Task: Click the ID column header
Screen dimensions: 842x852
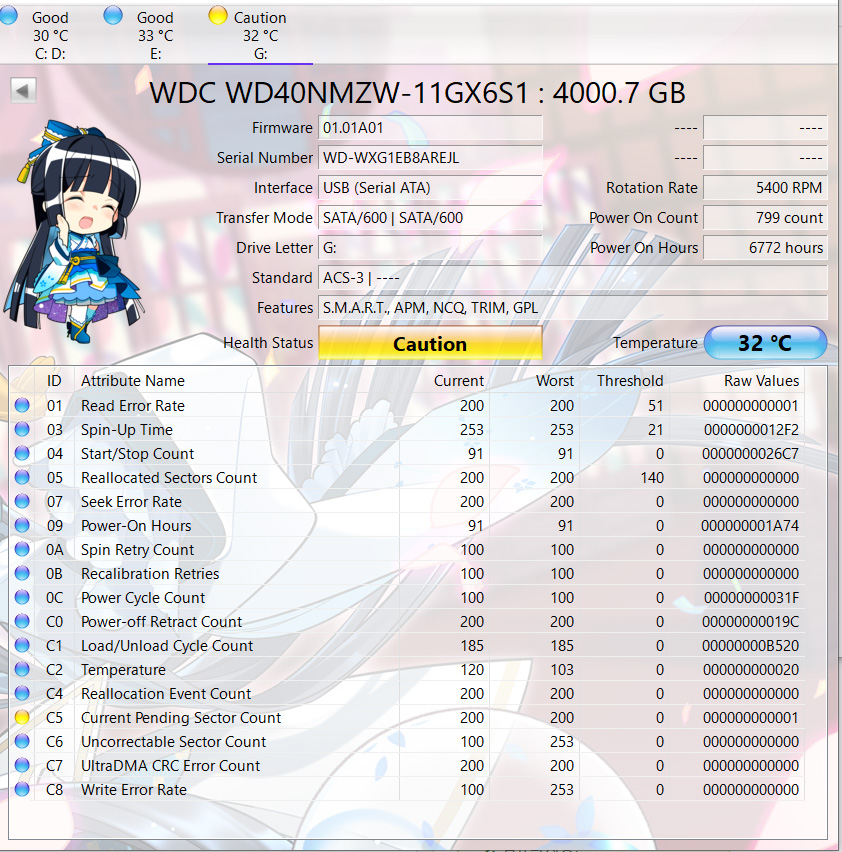Action: (54, 380)
